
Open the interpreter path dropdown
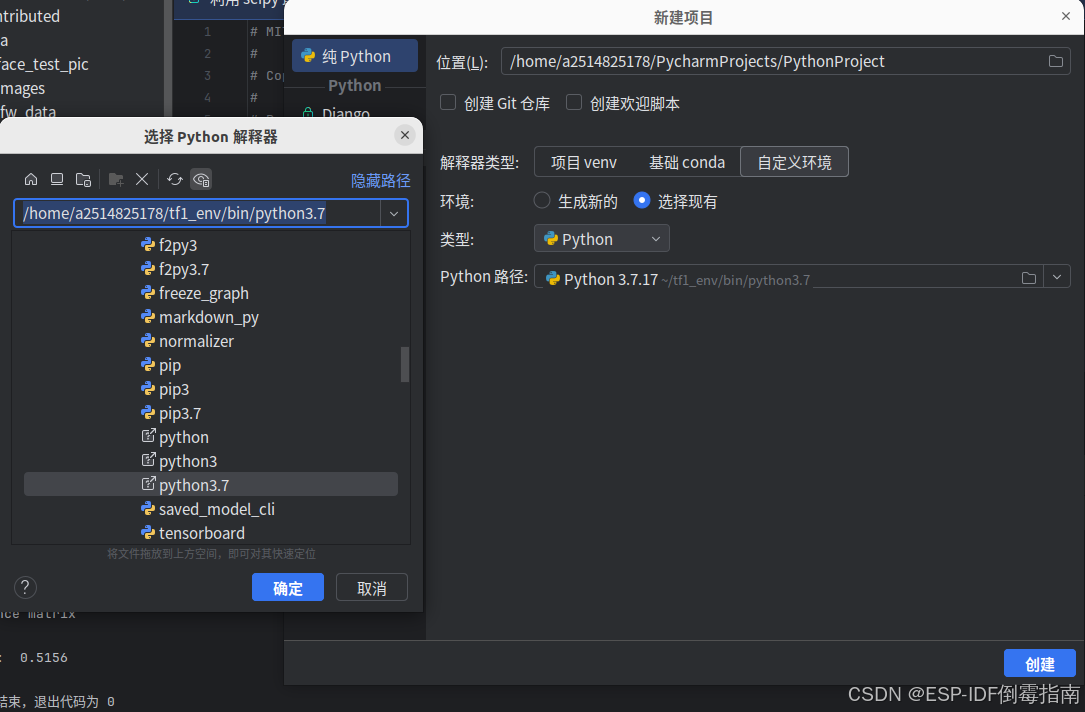[x=394, y=213]
